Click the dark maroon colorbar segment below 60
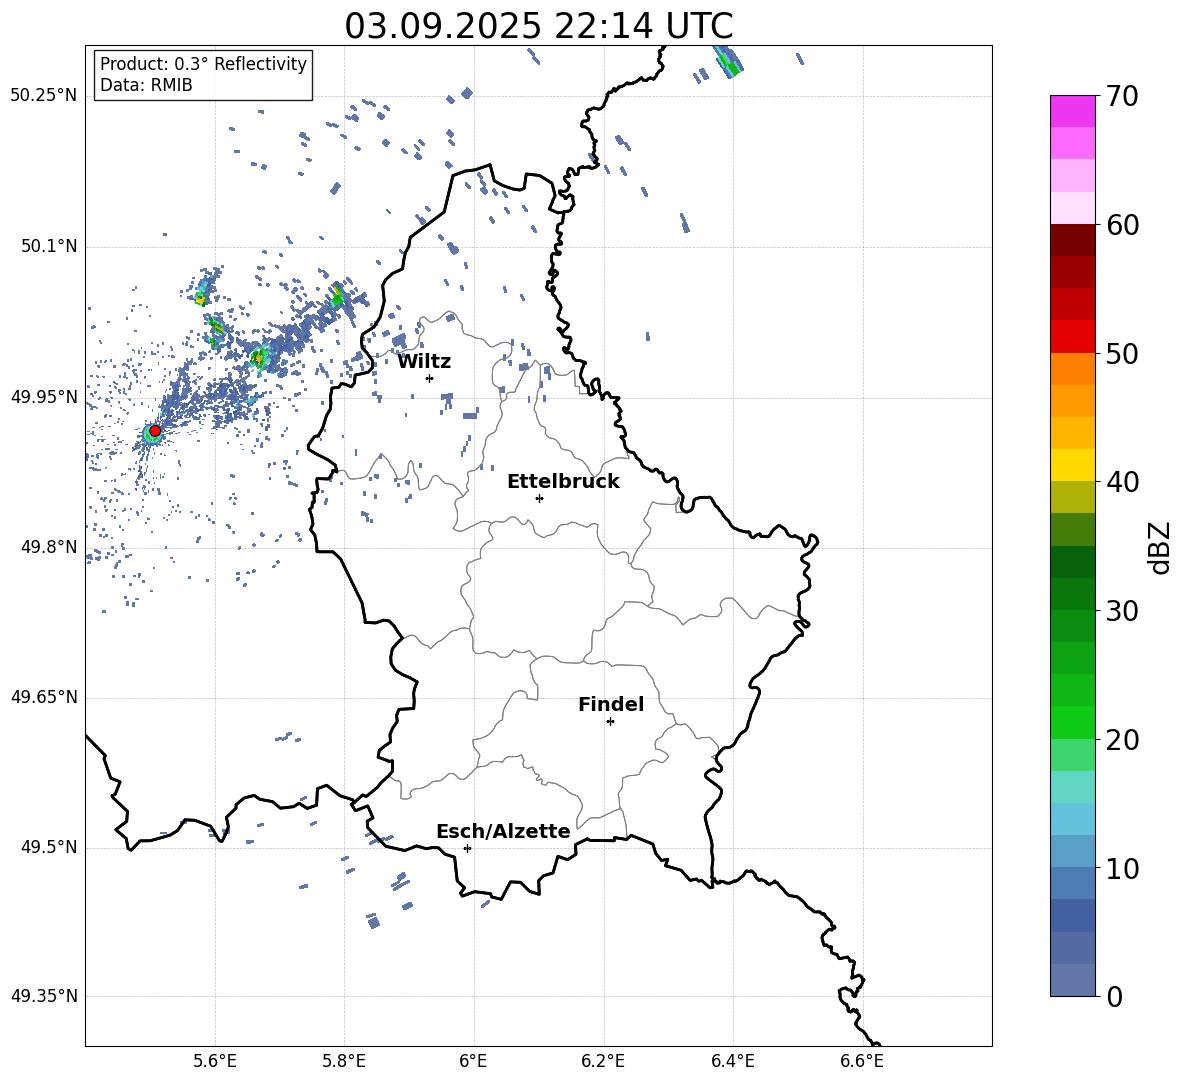1184x1081 pixels. coord(1072,240)
